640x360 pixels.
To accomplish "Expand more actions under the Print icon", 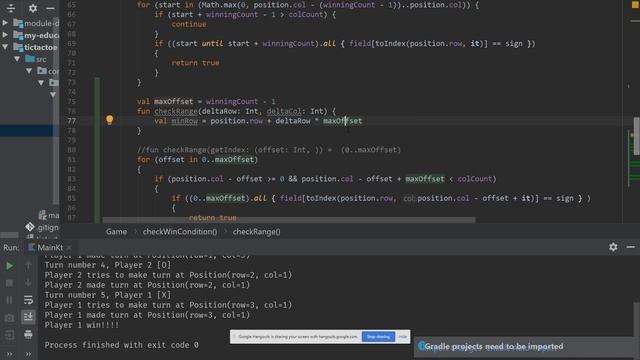I will coord(28,354).
